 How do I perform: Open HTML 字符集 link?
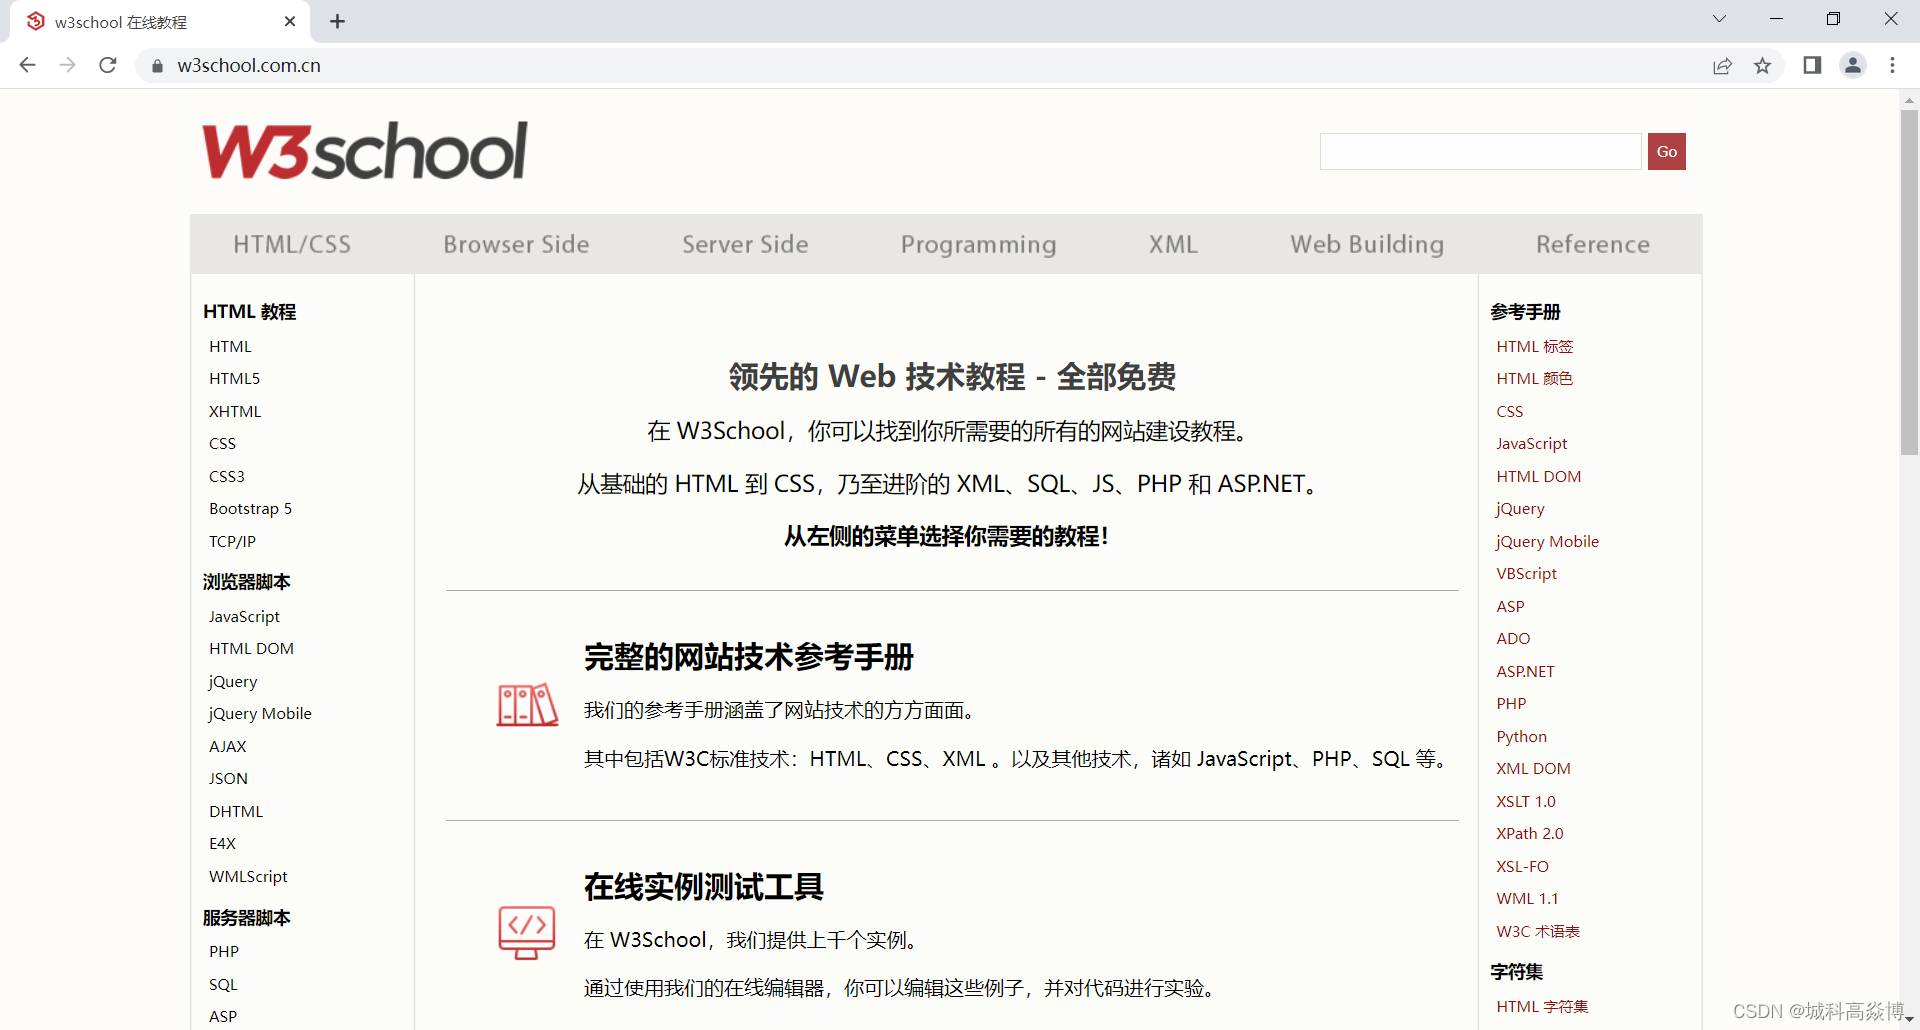pos(1542,1006)
